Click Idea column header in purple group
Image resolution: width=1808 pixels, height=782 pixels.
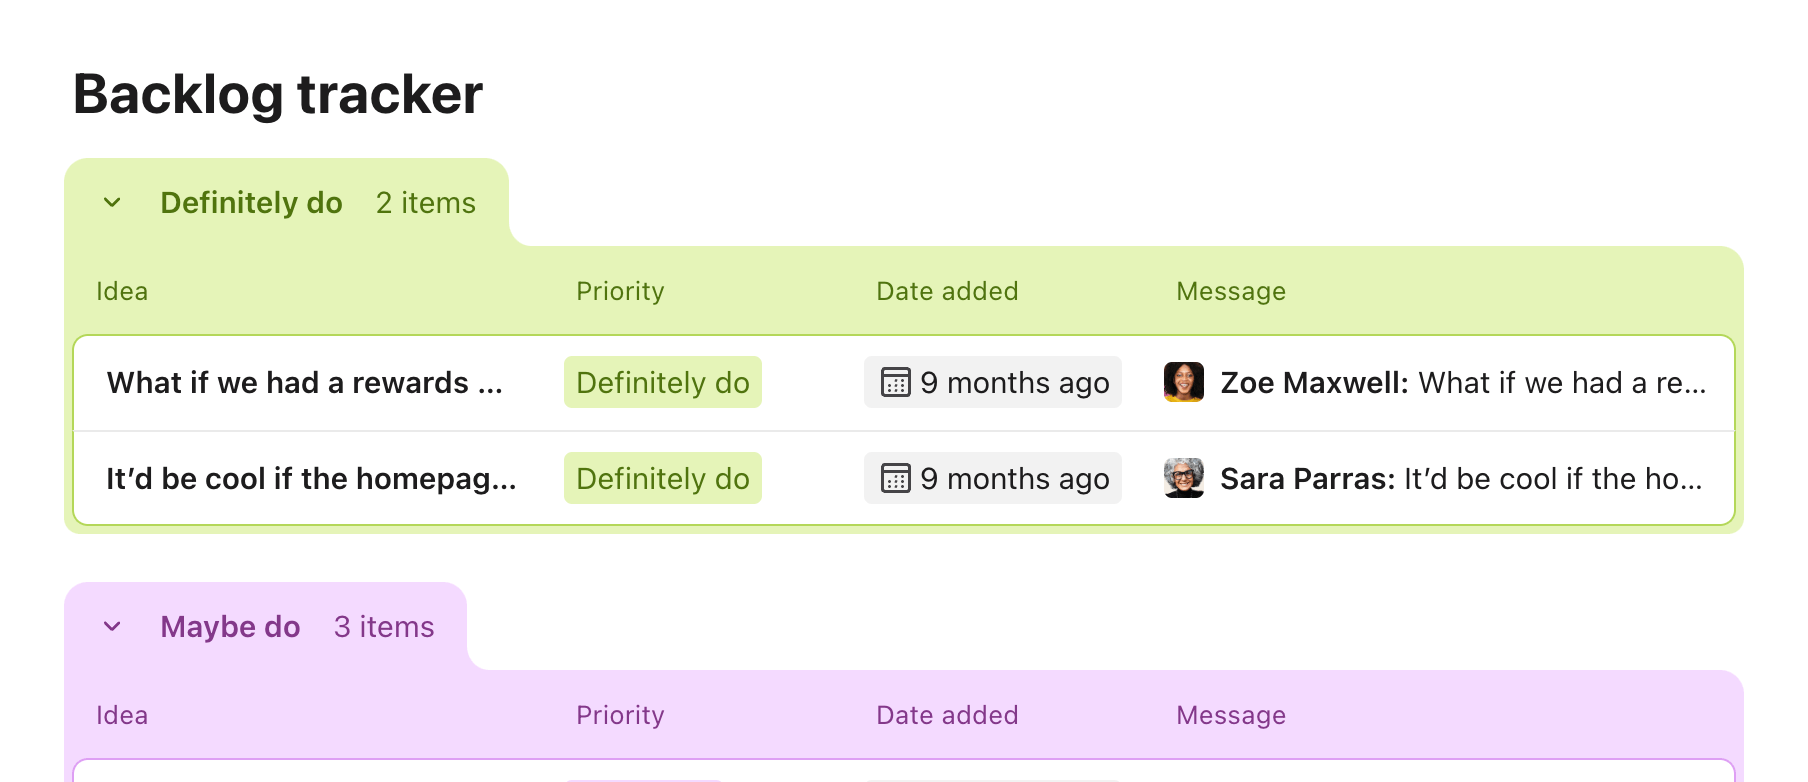pyautogui.click(x=122, y=715)
